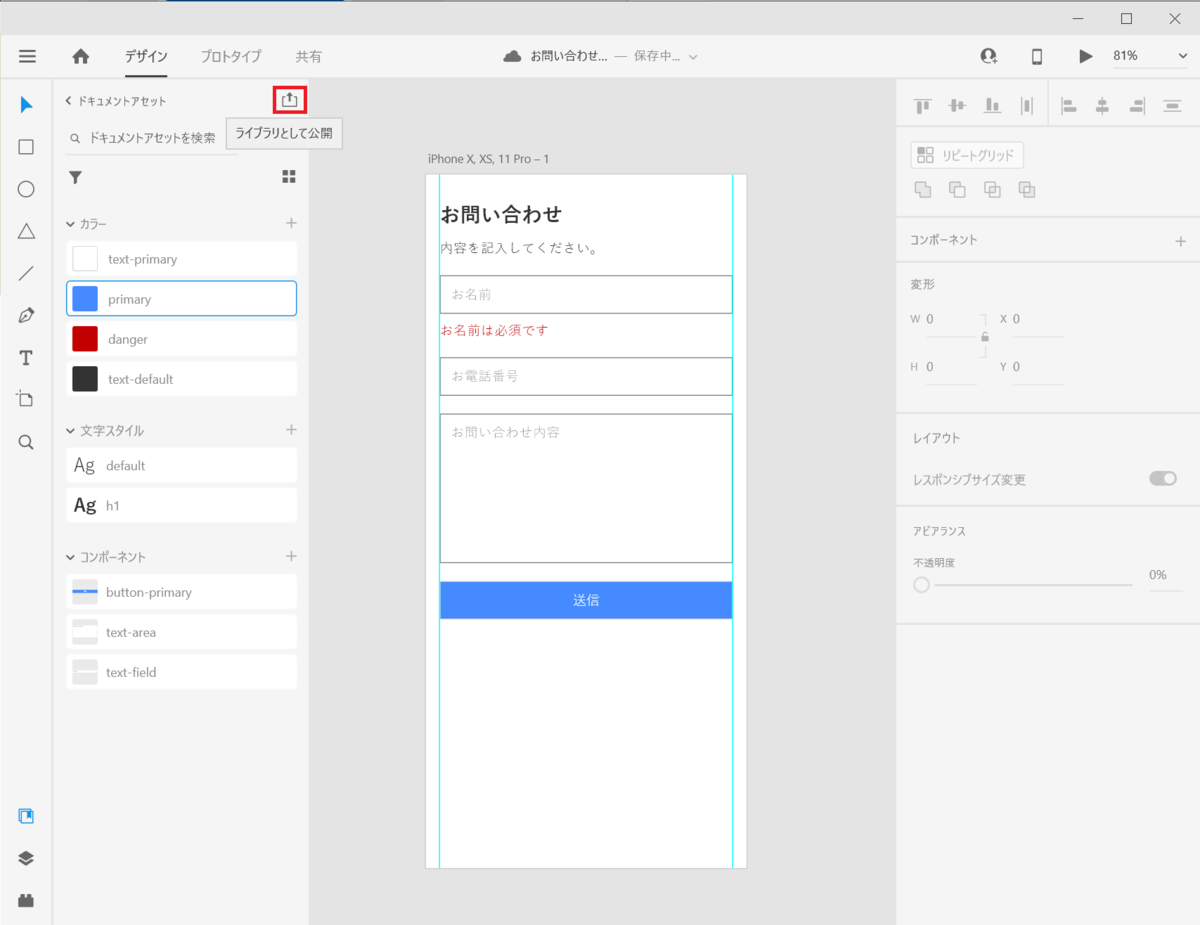Apply the Add boolean operation
Image resolution: width=1200 pixels, height=925 pixels.
click(923, 189)
